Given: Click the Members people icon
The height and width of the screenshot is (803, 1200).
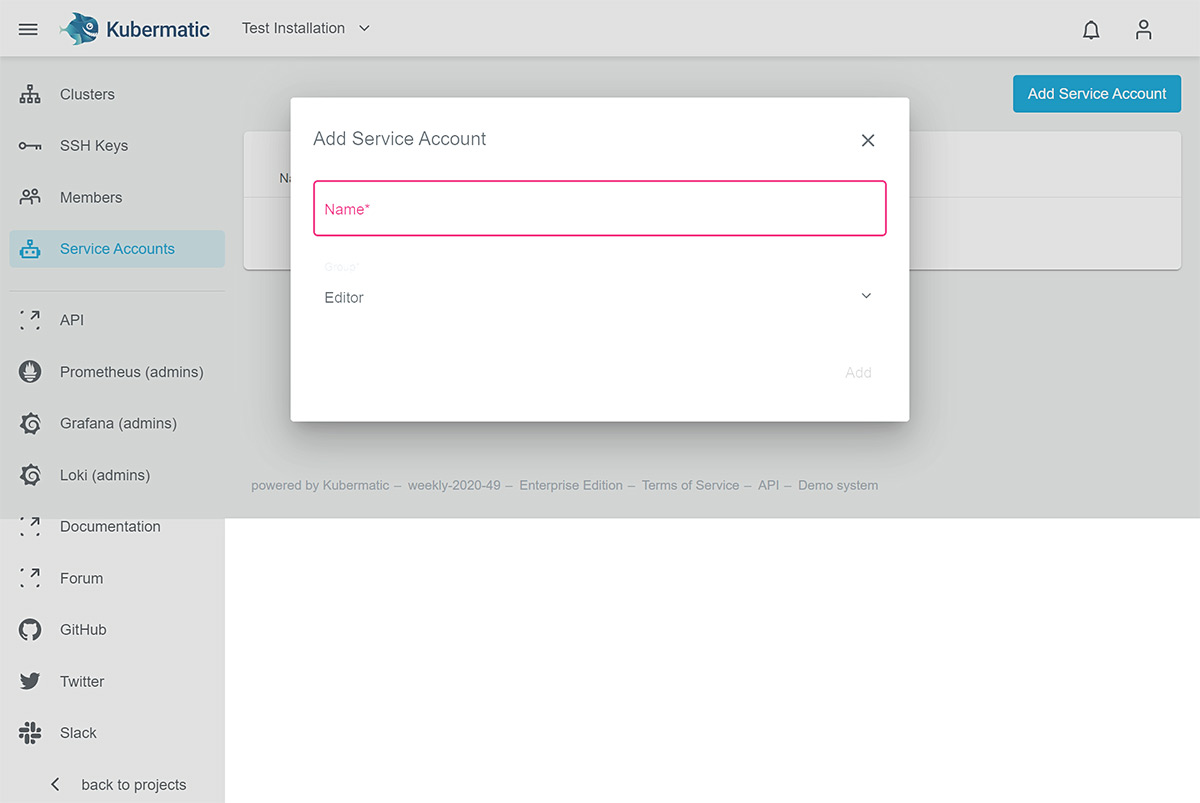Looking at the screenshot, I should point(29,197).
